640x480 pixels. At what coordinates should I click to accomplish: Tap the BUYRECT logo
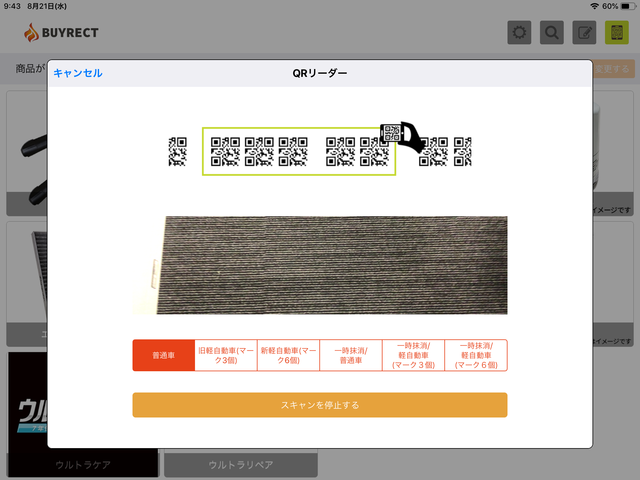61,32
